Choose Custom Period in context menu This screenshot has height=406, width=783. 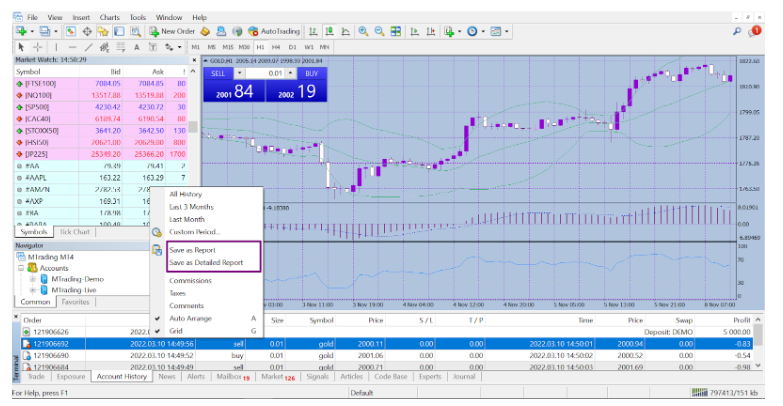point(194,232)
